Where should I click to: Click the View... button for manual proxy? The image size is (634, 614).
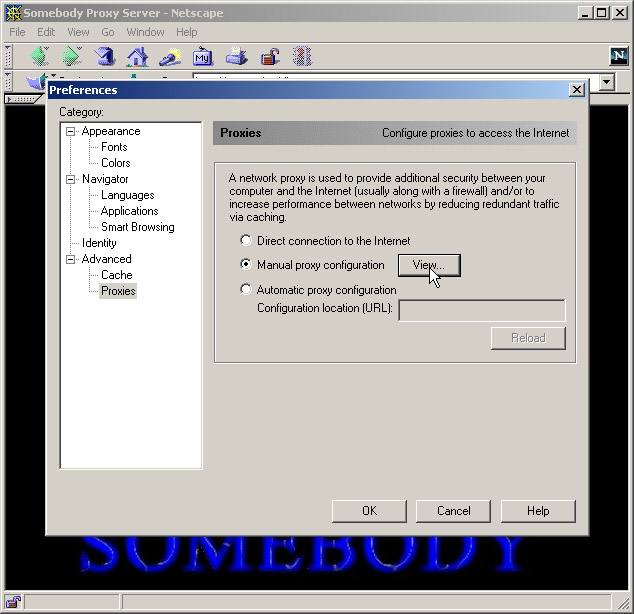[429, 265]
